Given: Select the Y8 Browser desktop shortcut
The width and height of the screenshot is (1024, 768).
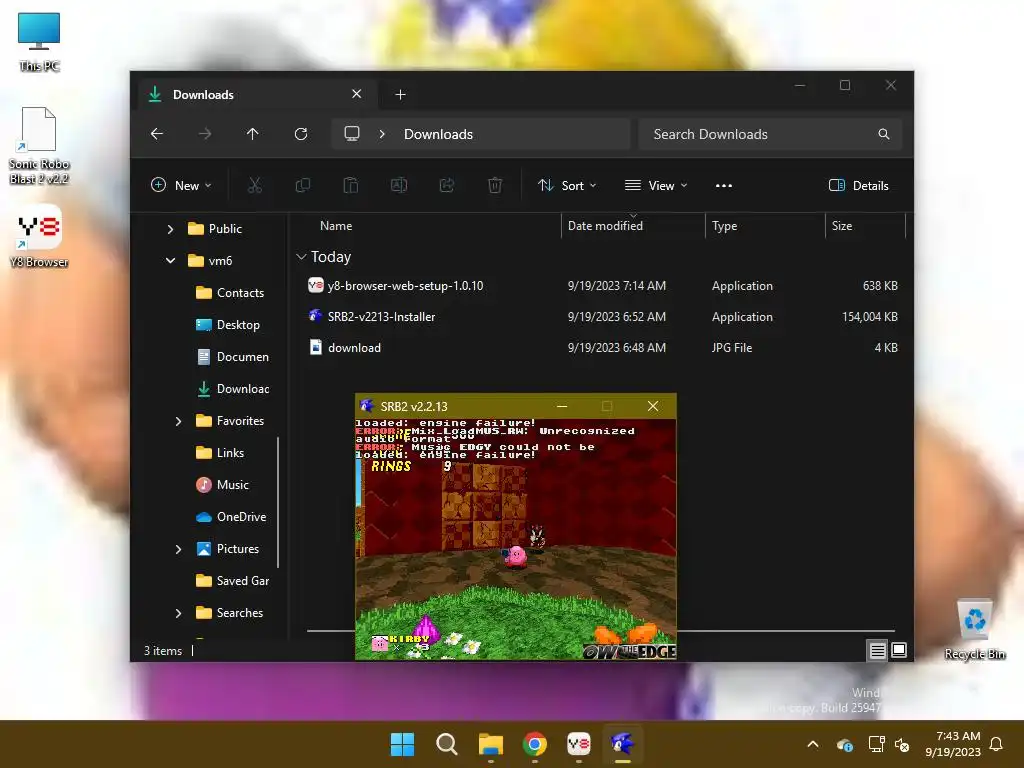Looking at the screenshot, I should coord(39,236).
